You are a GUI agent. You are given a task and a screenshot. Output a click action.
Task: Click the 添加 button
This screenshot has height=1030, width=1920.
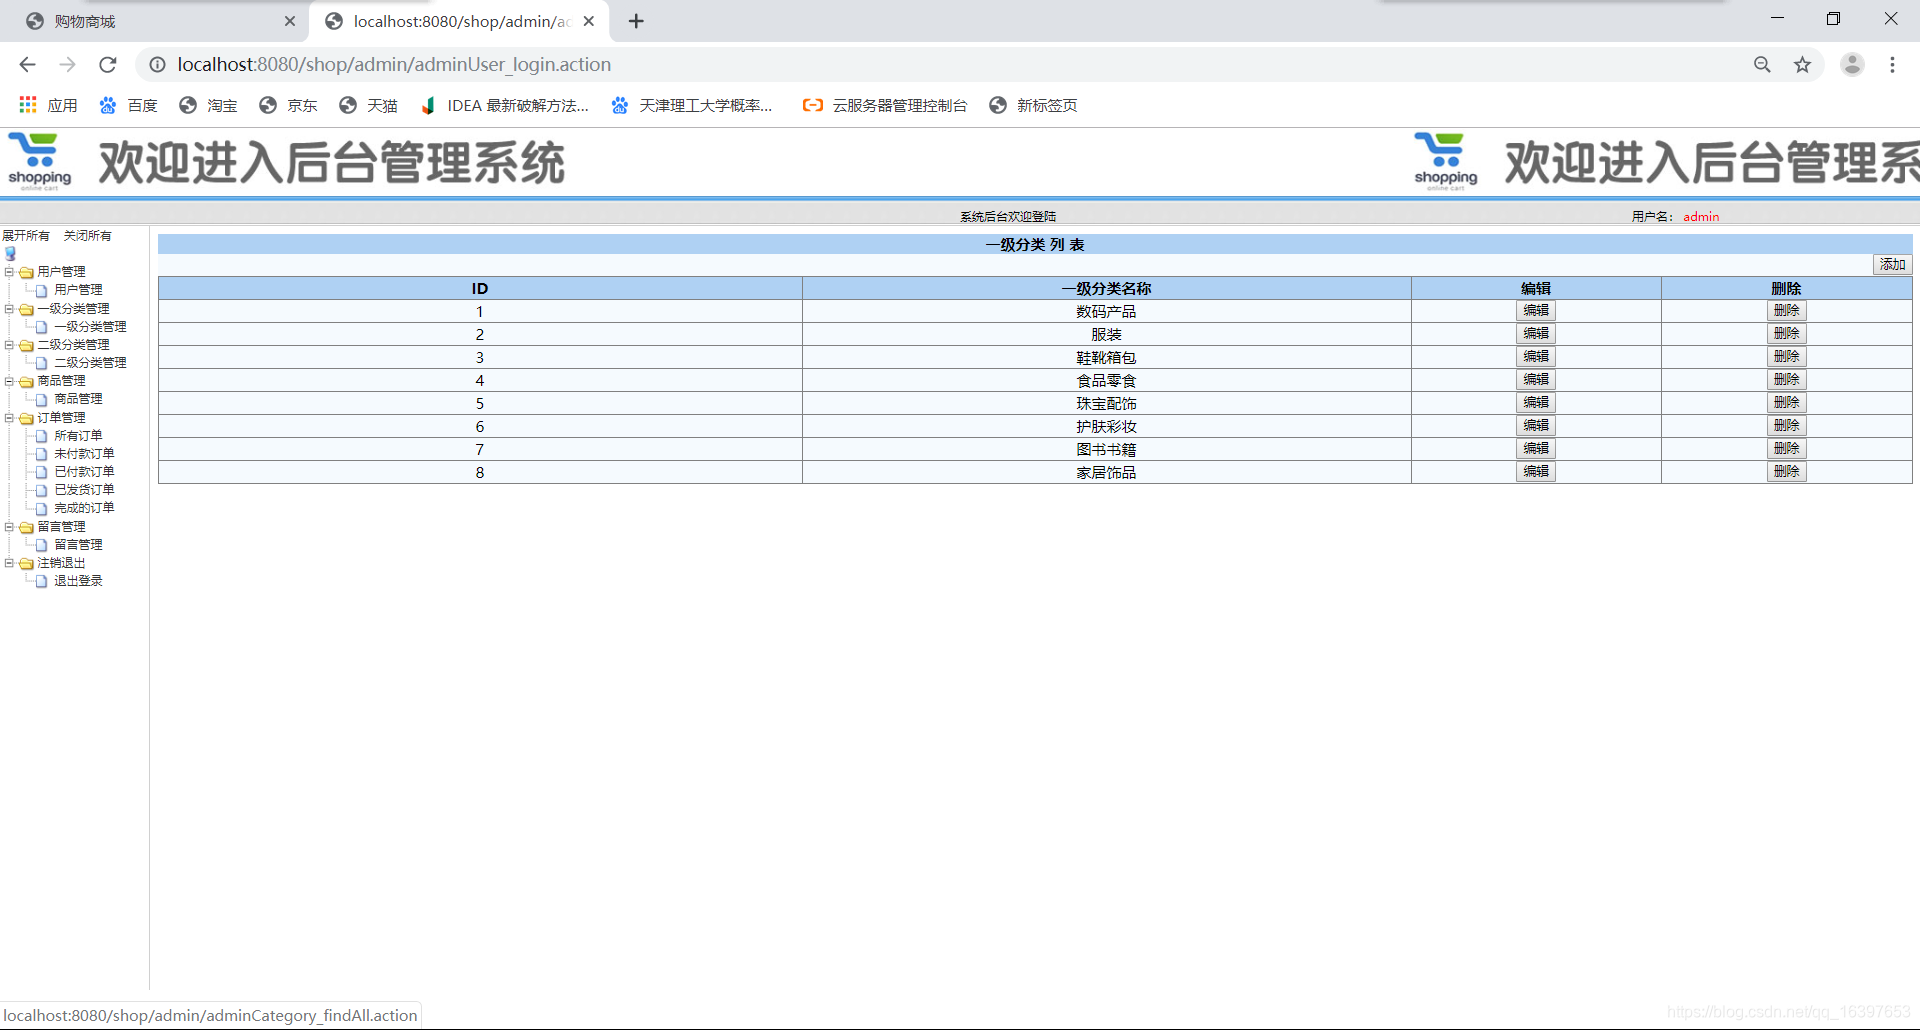tap(1892, 264)
